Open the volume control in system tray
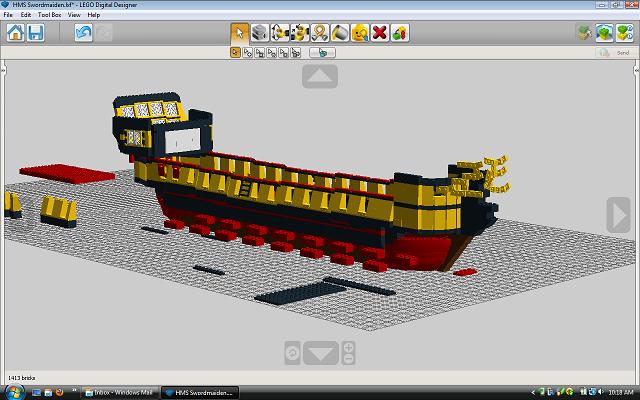 click(600, 392)
